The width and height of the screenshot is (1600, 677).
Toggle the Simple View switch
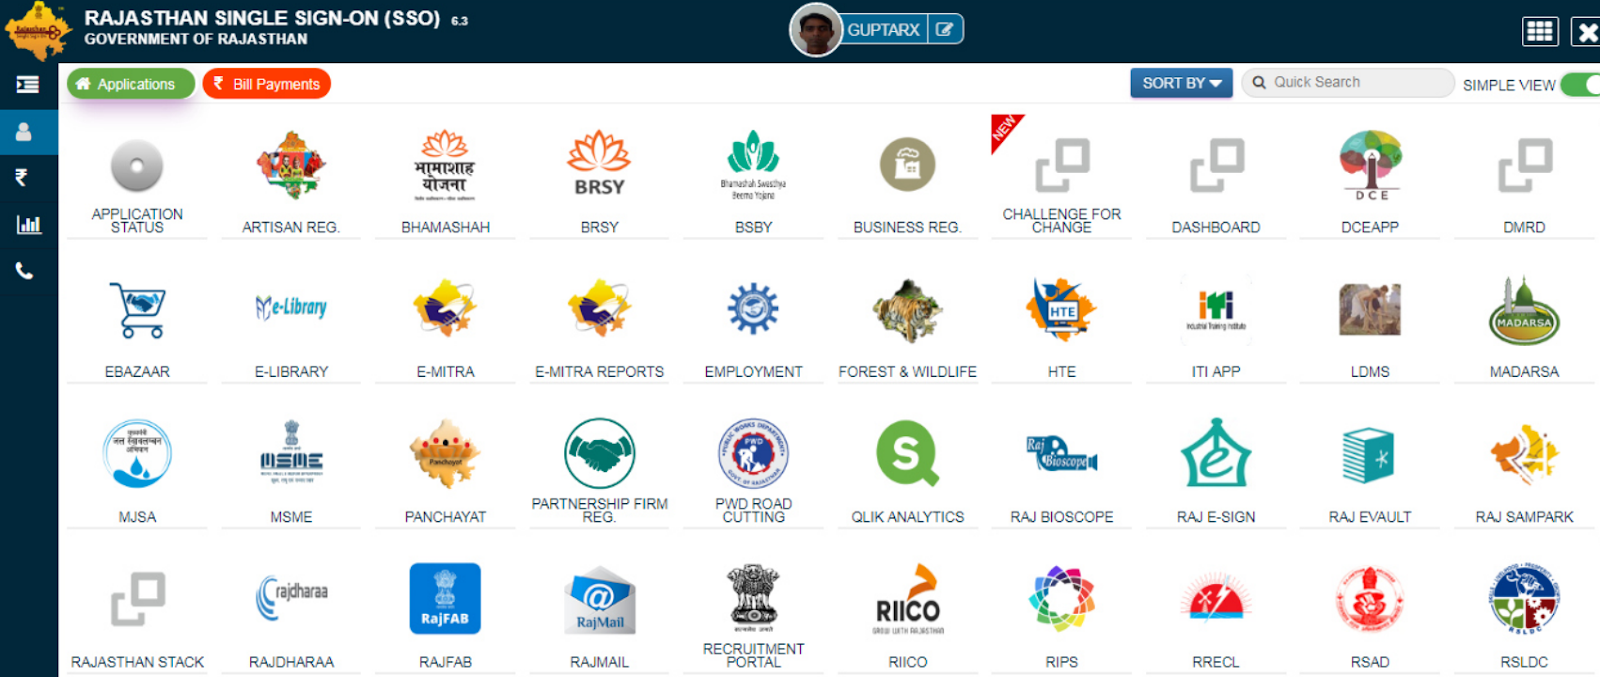[1580, 85]
